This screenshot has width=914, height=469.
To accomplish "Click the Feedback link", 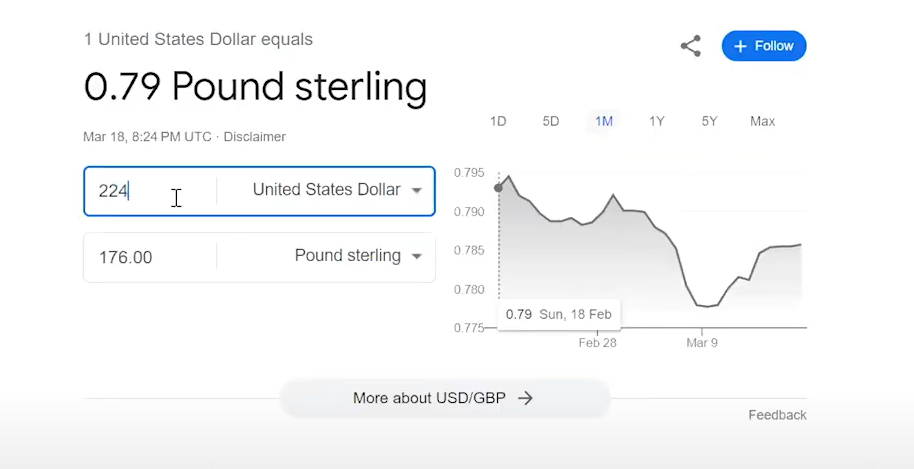I will [x=778, y=415].
